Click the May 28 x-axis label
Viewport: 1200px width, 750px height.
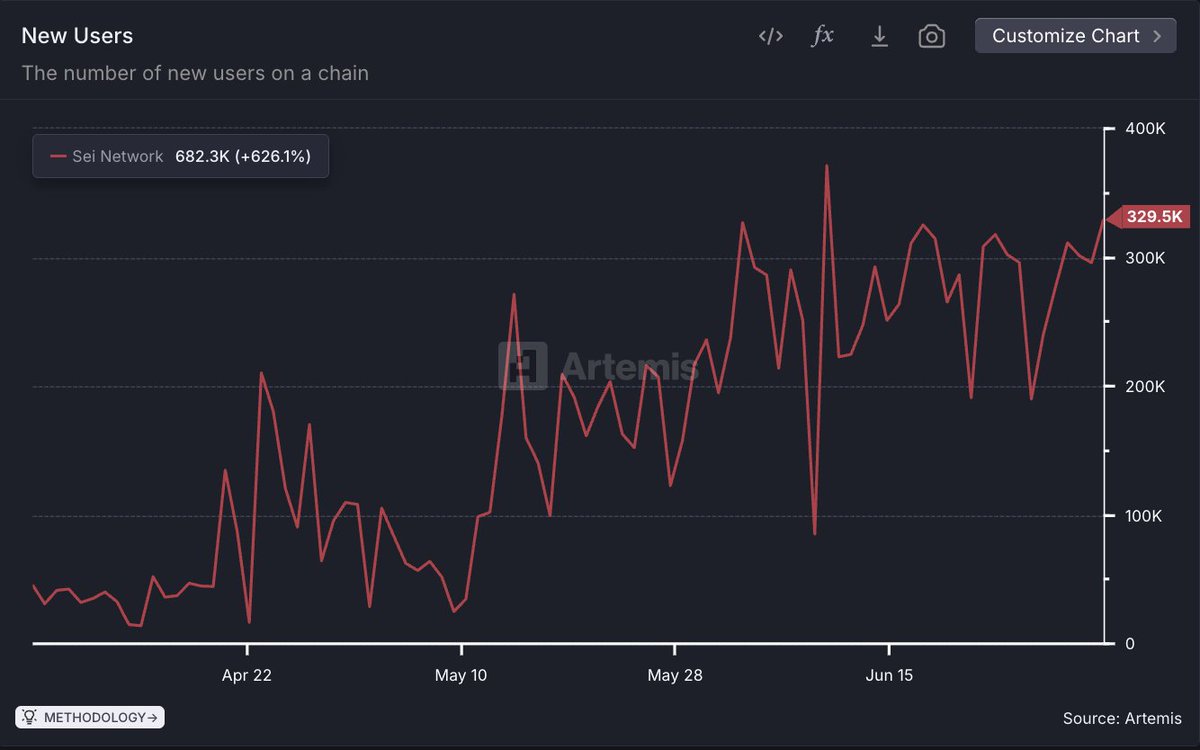coord(675,675)
